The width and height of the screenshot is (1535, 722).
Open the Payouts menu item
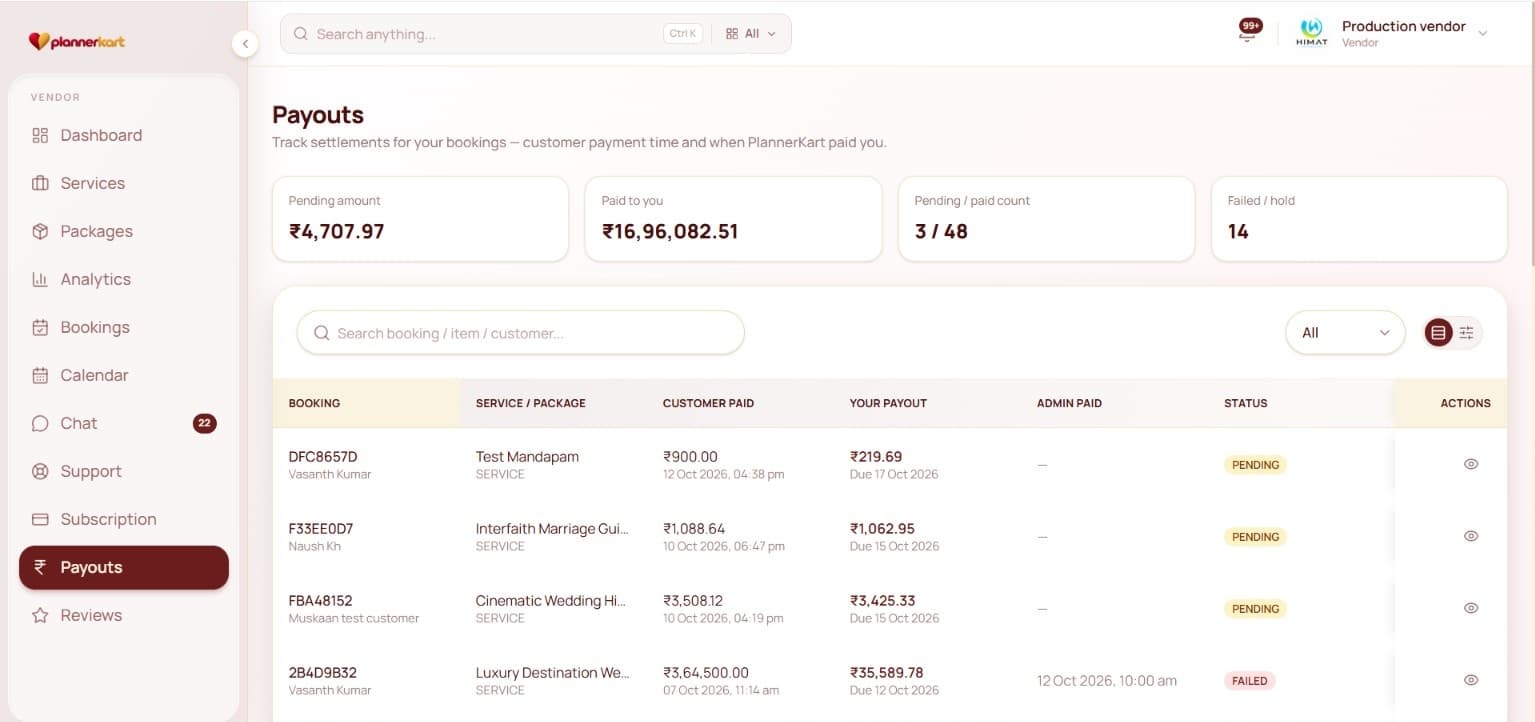click(x=124, y=567)
